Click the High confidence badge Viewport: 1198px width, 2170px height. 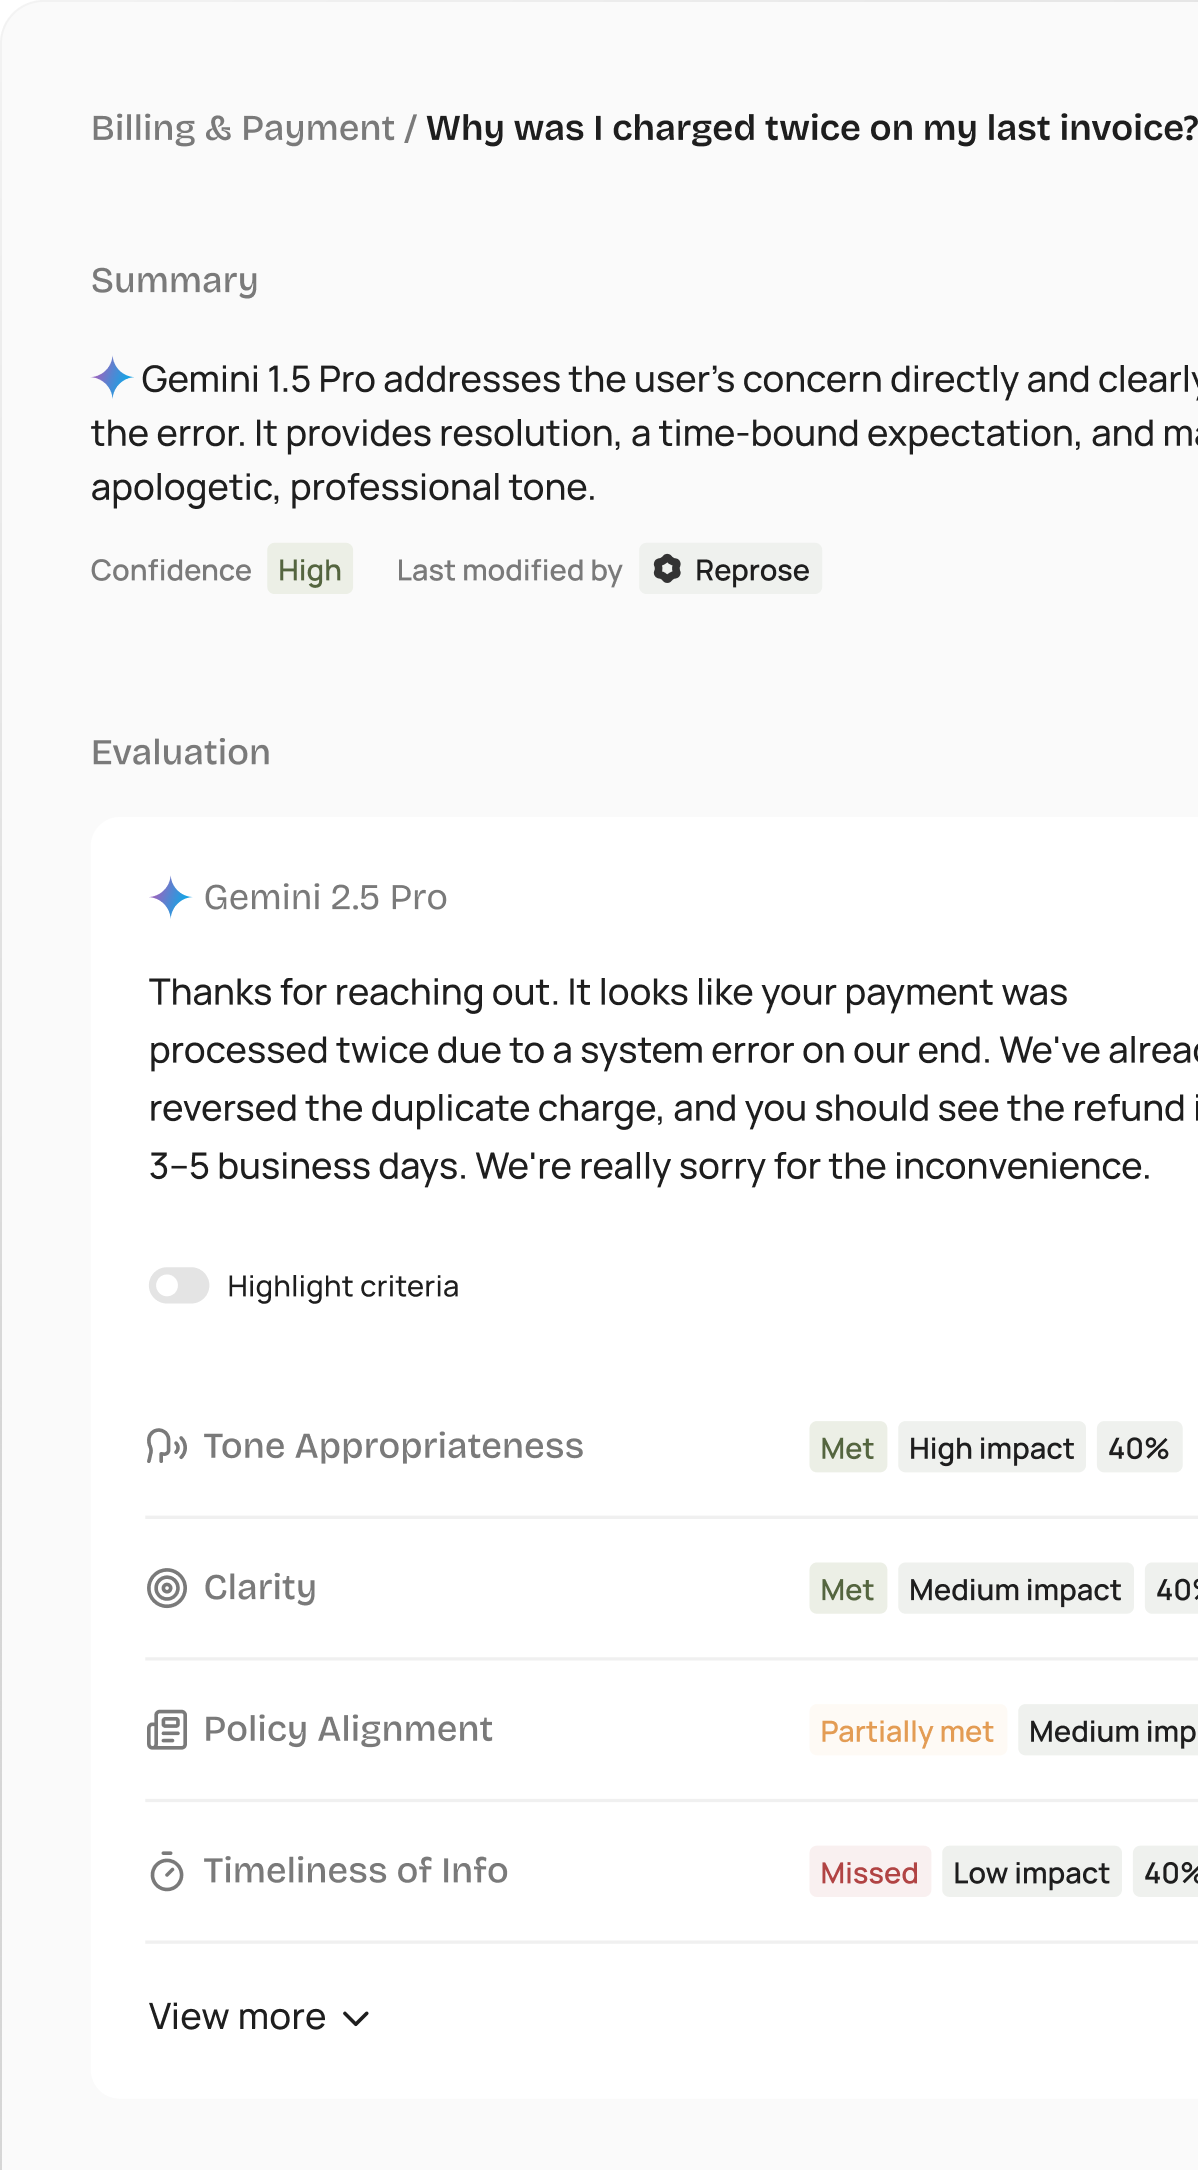tap(310, 569)
